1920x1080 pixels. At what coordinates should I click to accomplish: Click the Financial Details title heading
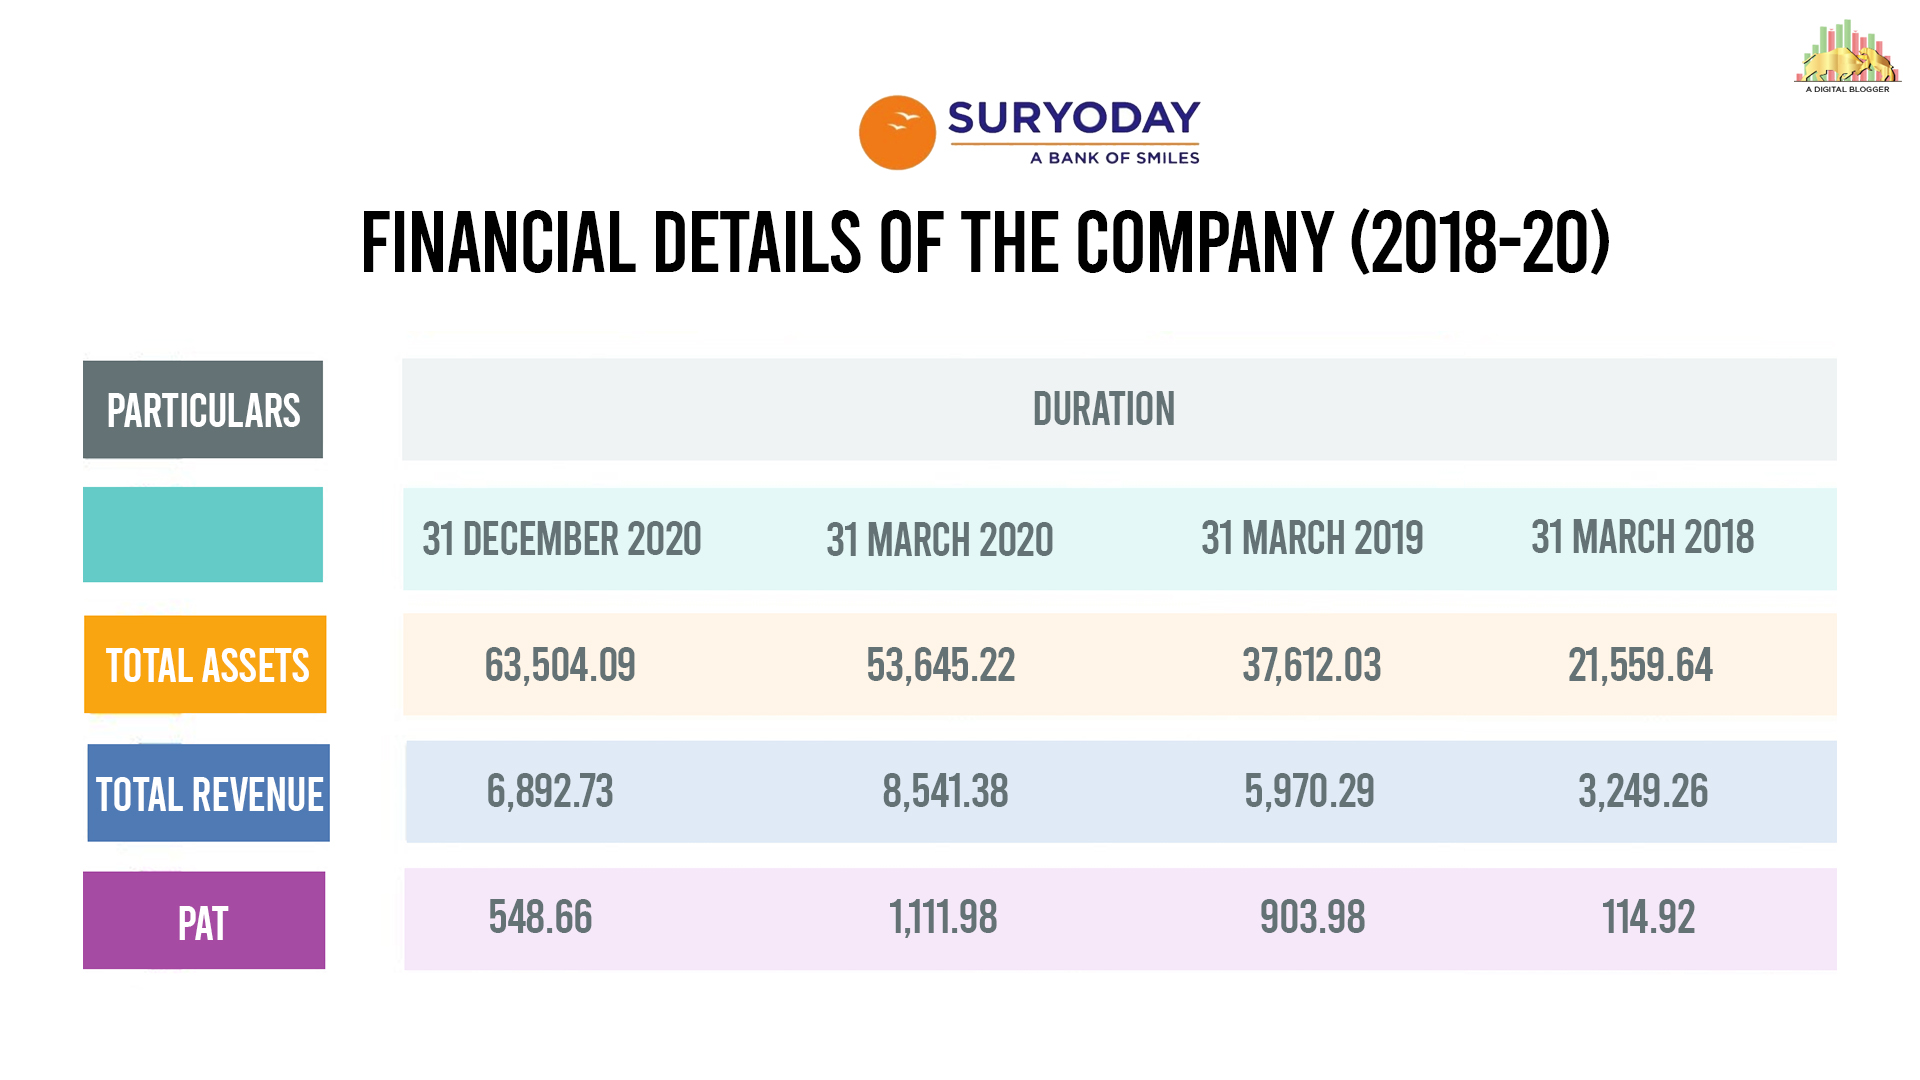(985, 243)
